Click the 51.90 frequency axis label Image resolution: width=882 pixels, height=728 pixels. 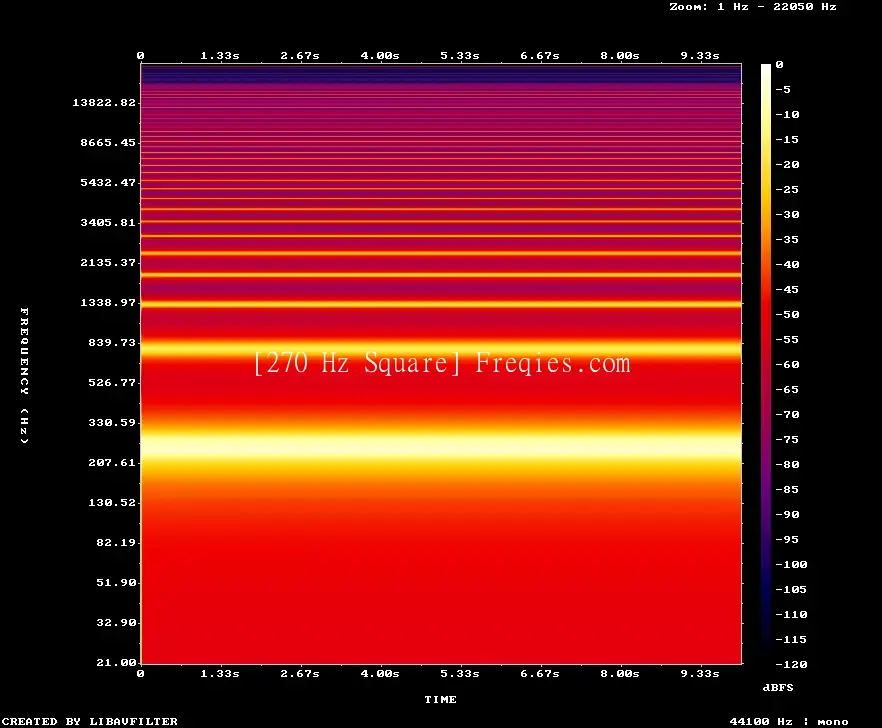point(116,582)
